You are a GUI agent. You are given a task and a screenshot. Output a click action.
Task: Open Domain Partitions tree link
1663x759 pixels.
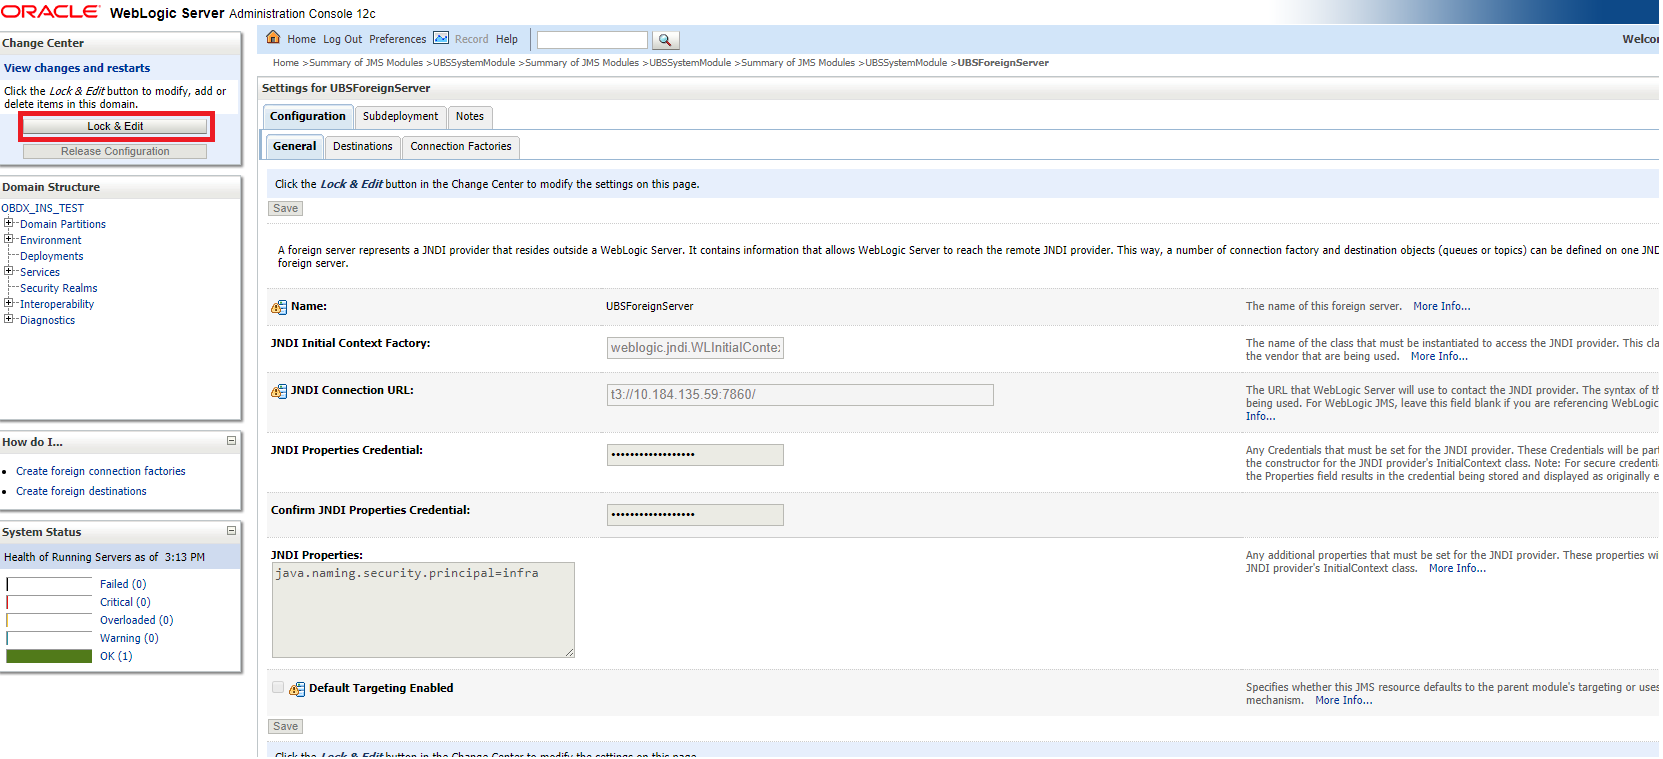pos(63,224)
